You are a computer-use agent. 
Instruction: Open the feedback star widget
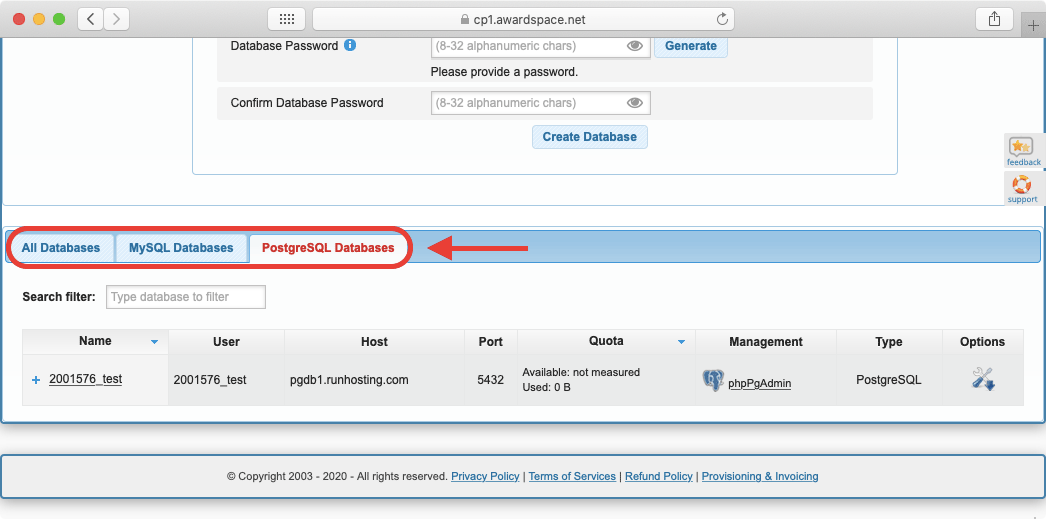click(x=1023, y=151)
